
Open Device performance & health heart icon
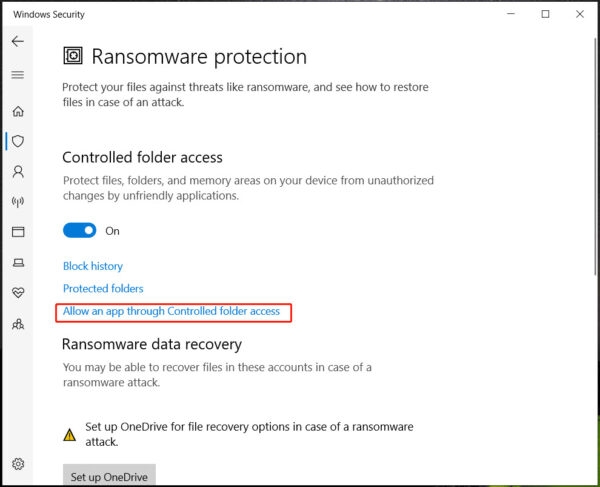17,293
